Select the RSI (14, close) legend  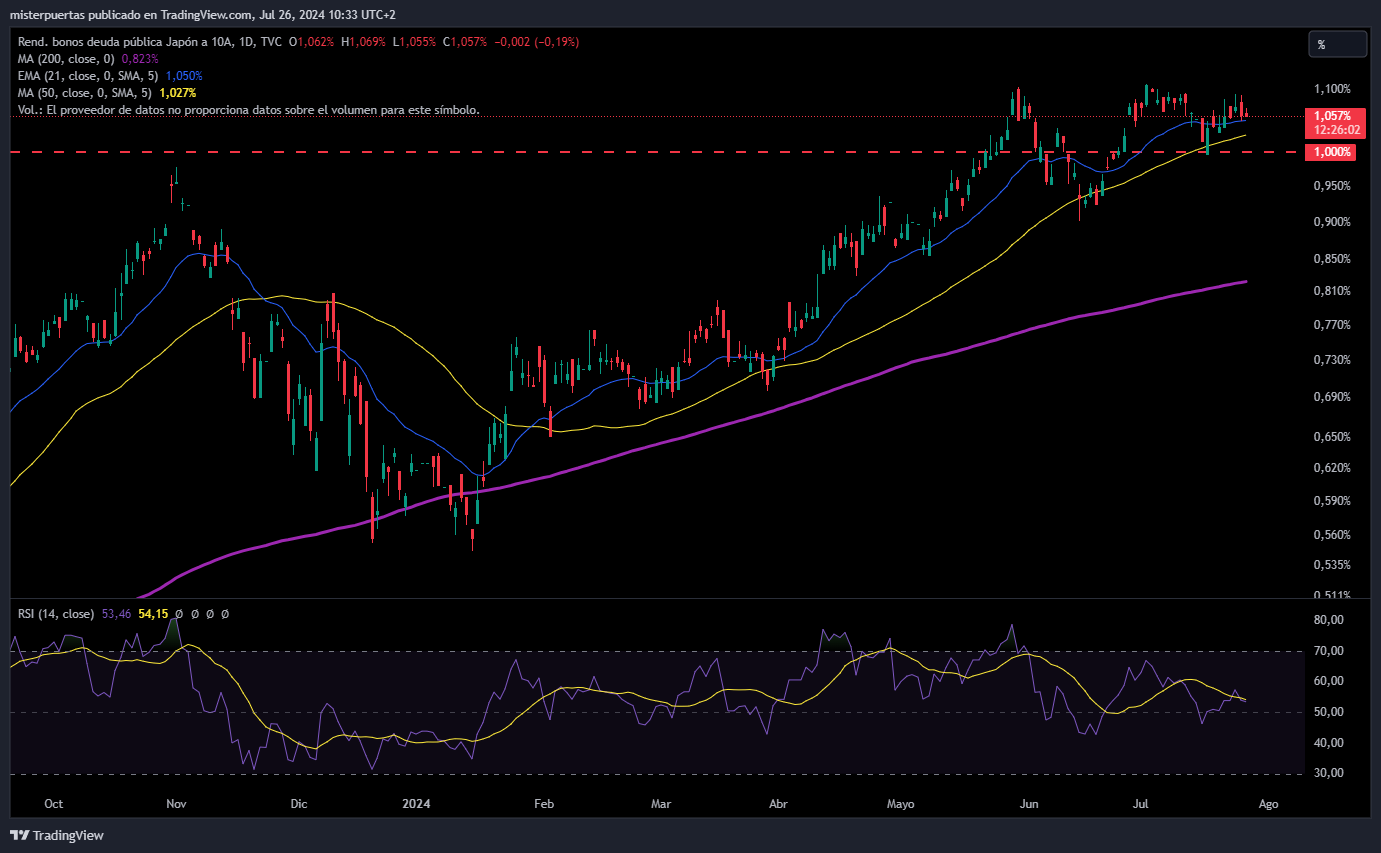click(x=56, y=614)
